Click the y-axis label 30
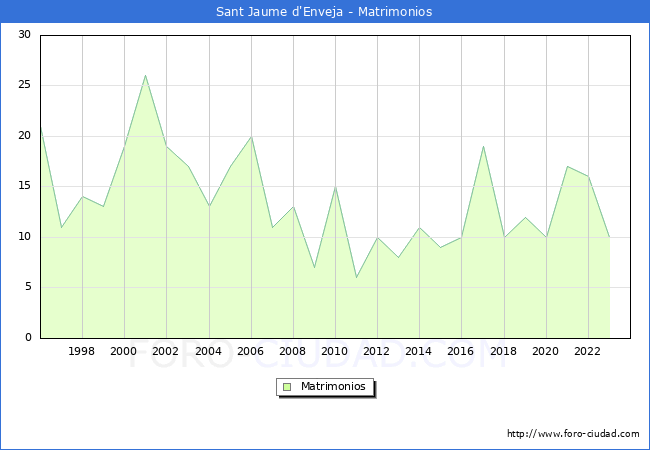The height and width of the screenshot is (450, 650). click(x=24, y=34)
